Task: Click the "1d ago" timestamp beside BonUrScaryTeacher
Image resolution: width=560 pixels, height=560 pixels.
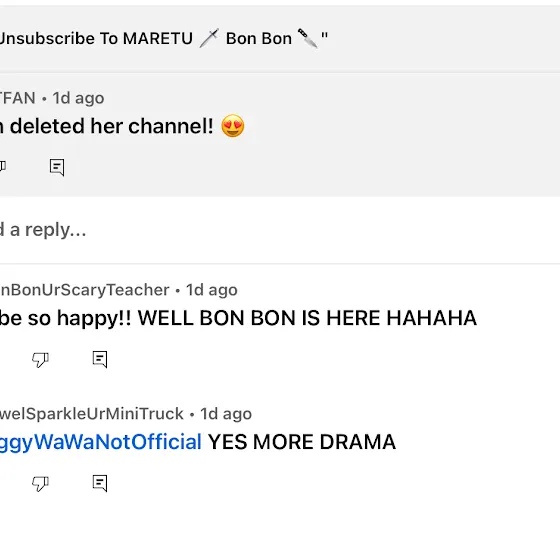Action: 211,290
